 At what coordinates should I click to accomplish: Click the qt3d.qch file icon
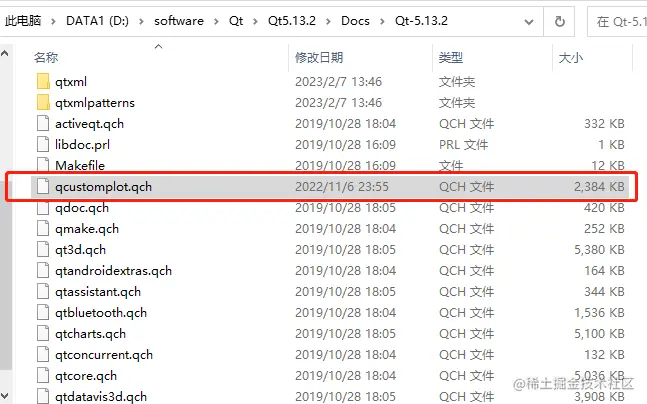tap(43, 250)
